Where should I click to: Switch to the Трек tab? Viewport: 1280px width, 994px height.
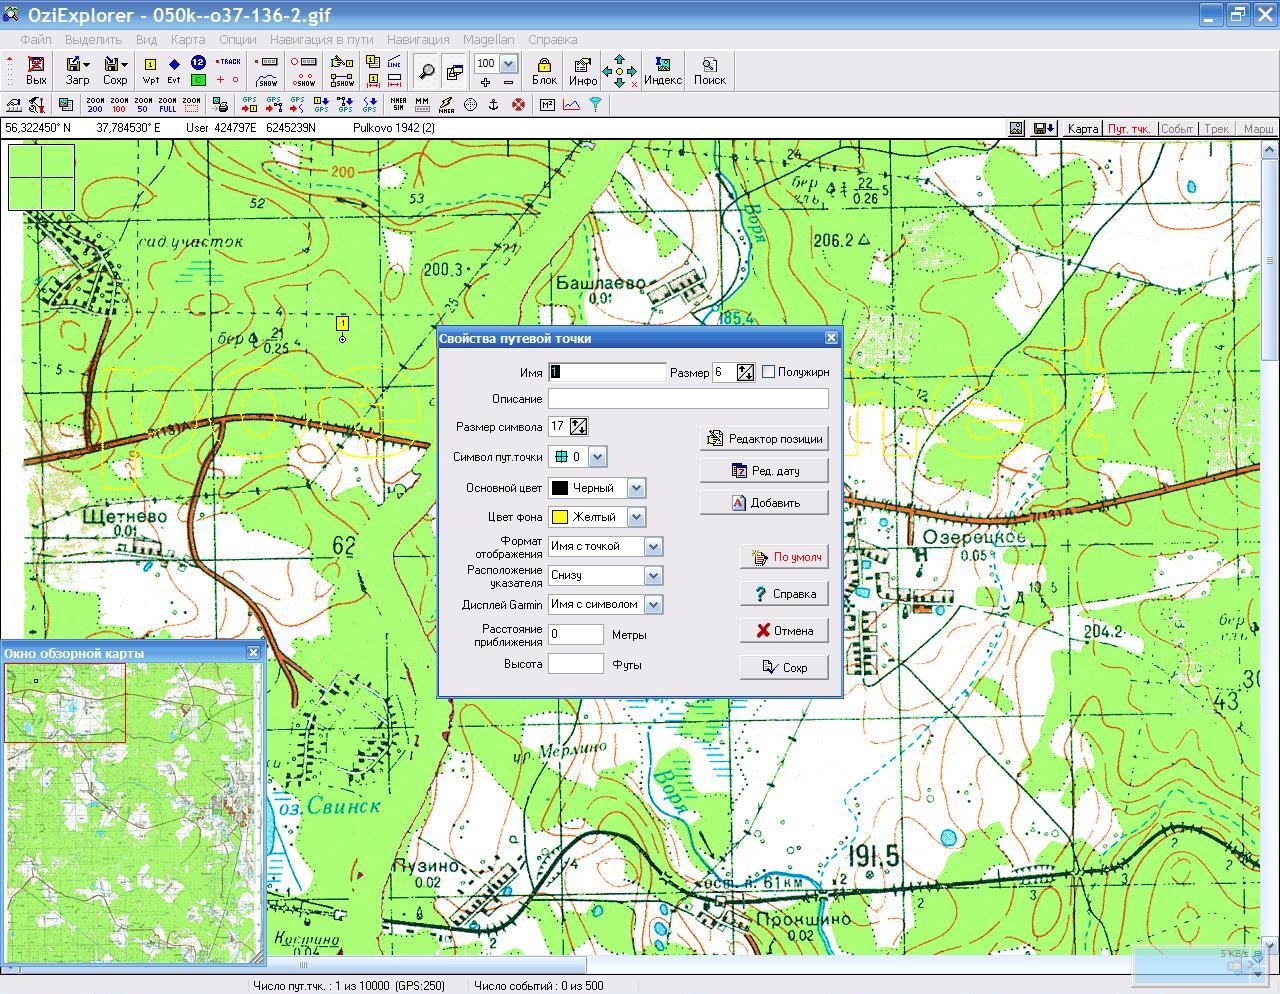1216,129
